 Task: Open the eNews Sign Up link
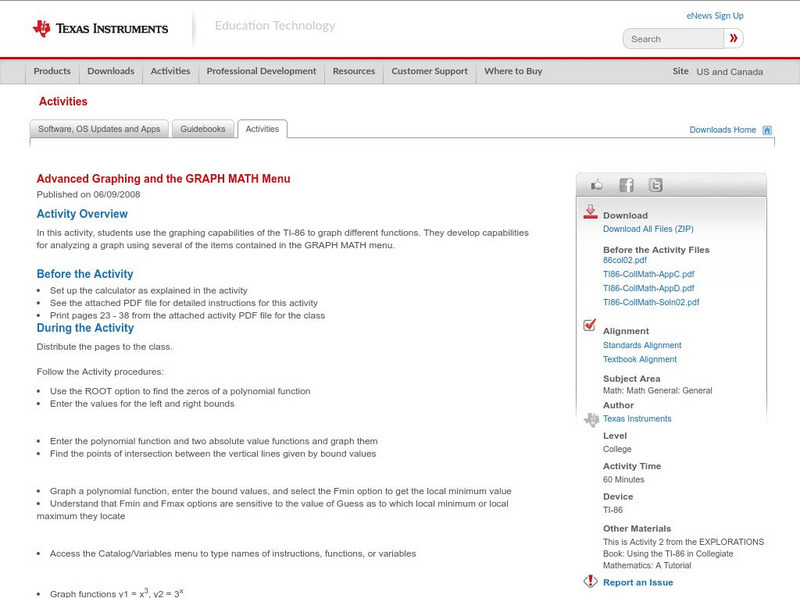click(x=715, y=16)
